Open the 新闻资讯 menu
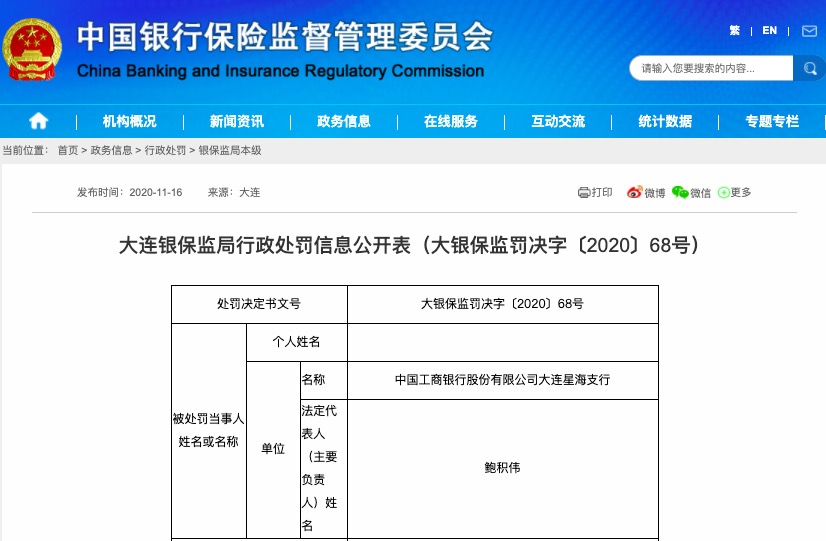826x541 pixels. click(237, 122)
